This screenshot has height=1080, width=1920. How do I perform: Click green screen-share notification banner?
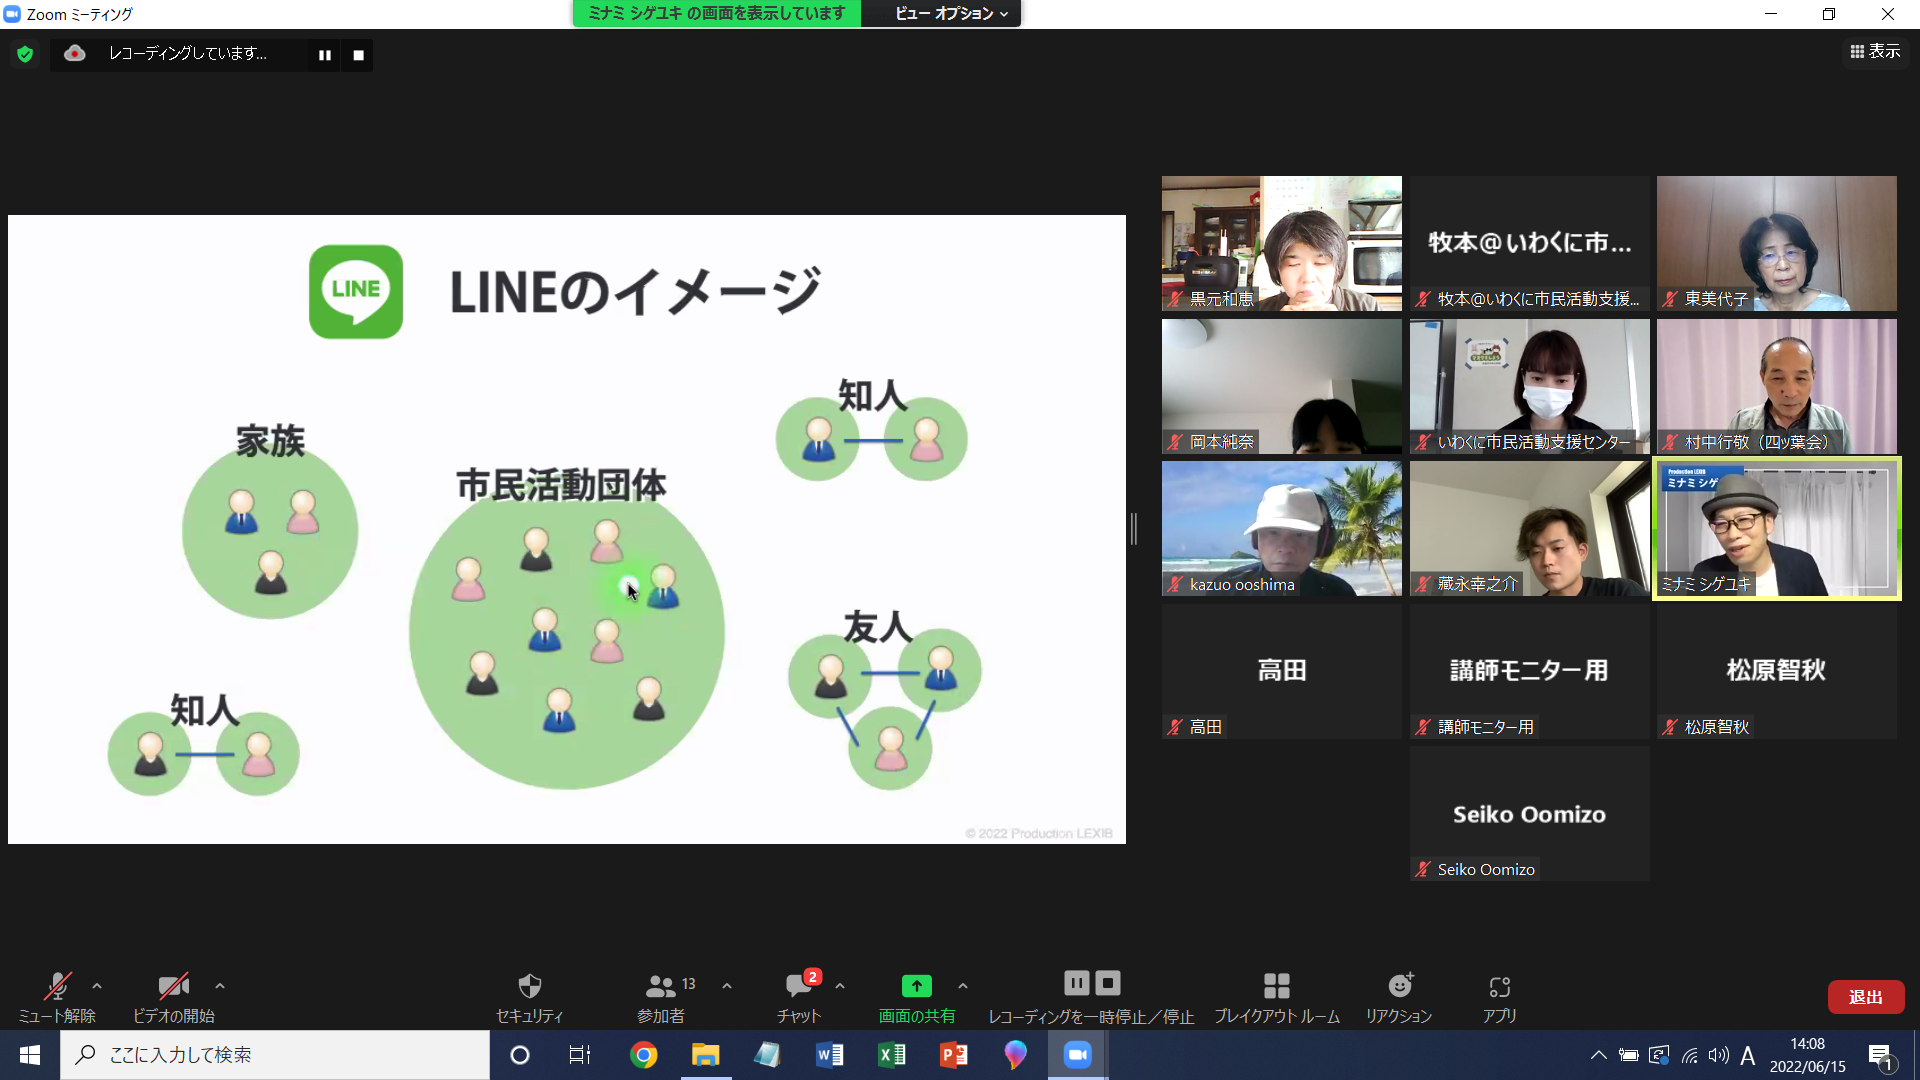click(717, 14)
